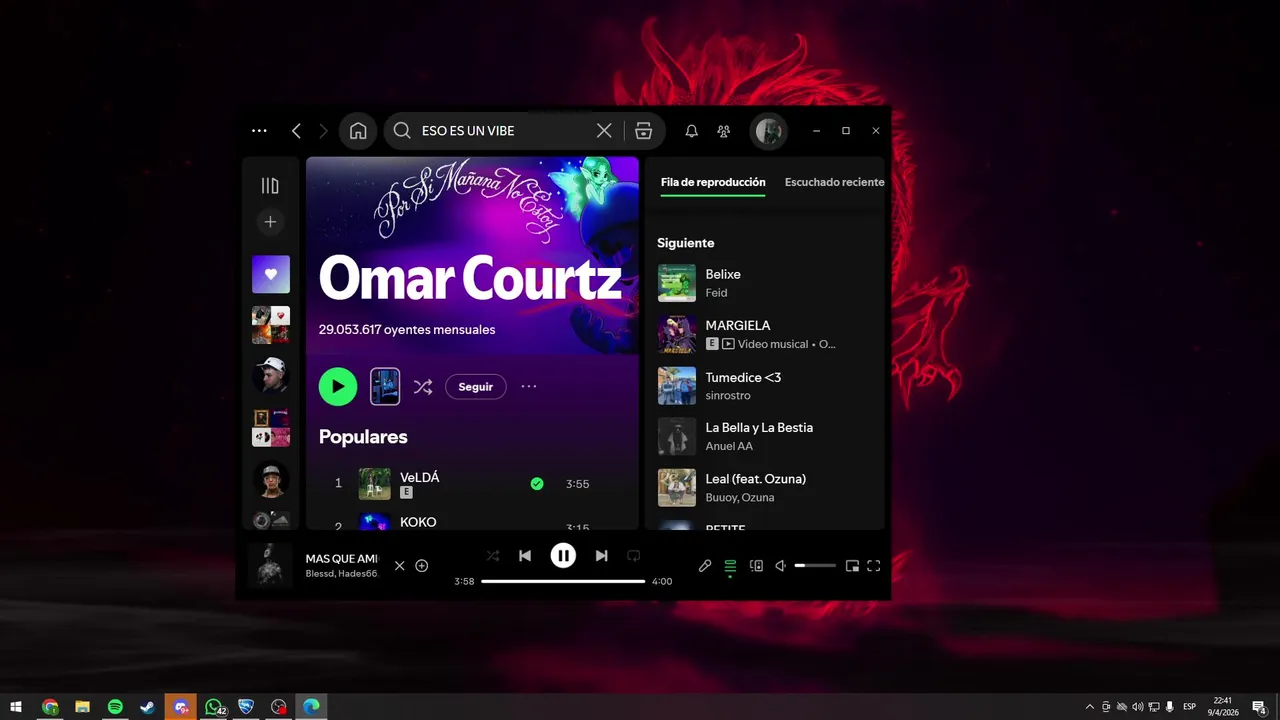The width and height of the screenshot is (1280, 720).
Task: Open Chrome from the taskbar
Action: pyautogui.click(x=50, y=707)
